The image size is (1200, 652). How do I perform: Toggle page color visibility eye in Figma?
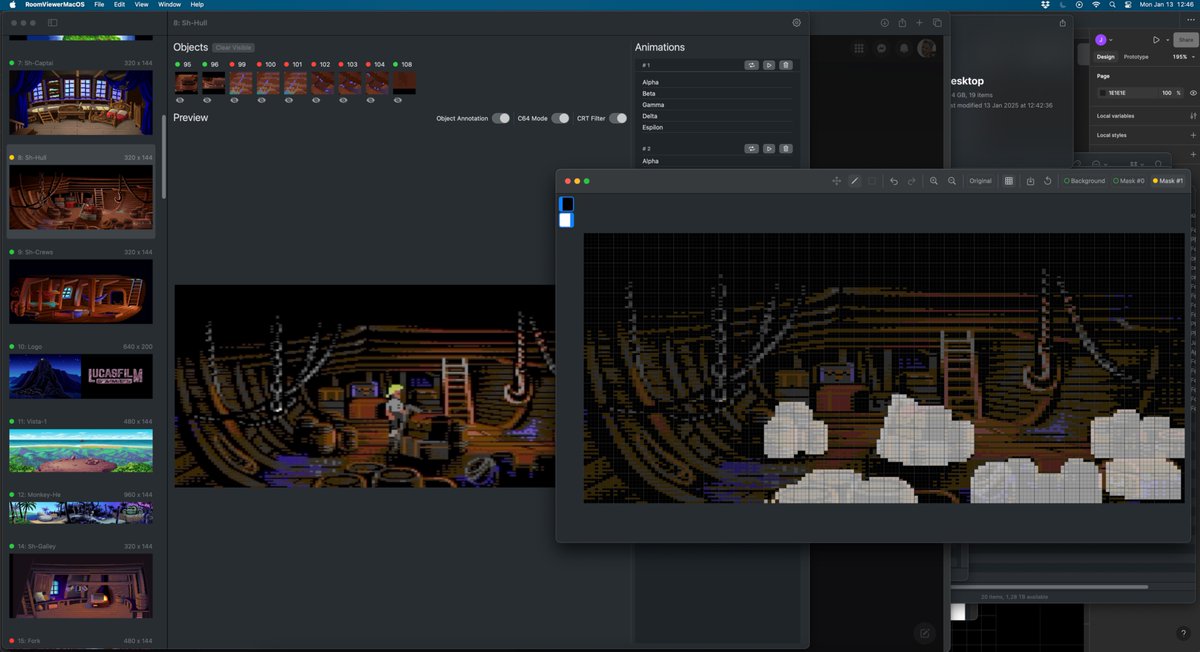pos(1193,93)
